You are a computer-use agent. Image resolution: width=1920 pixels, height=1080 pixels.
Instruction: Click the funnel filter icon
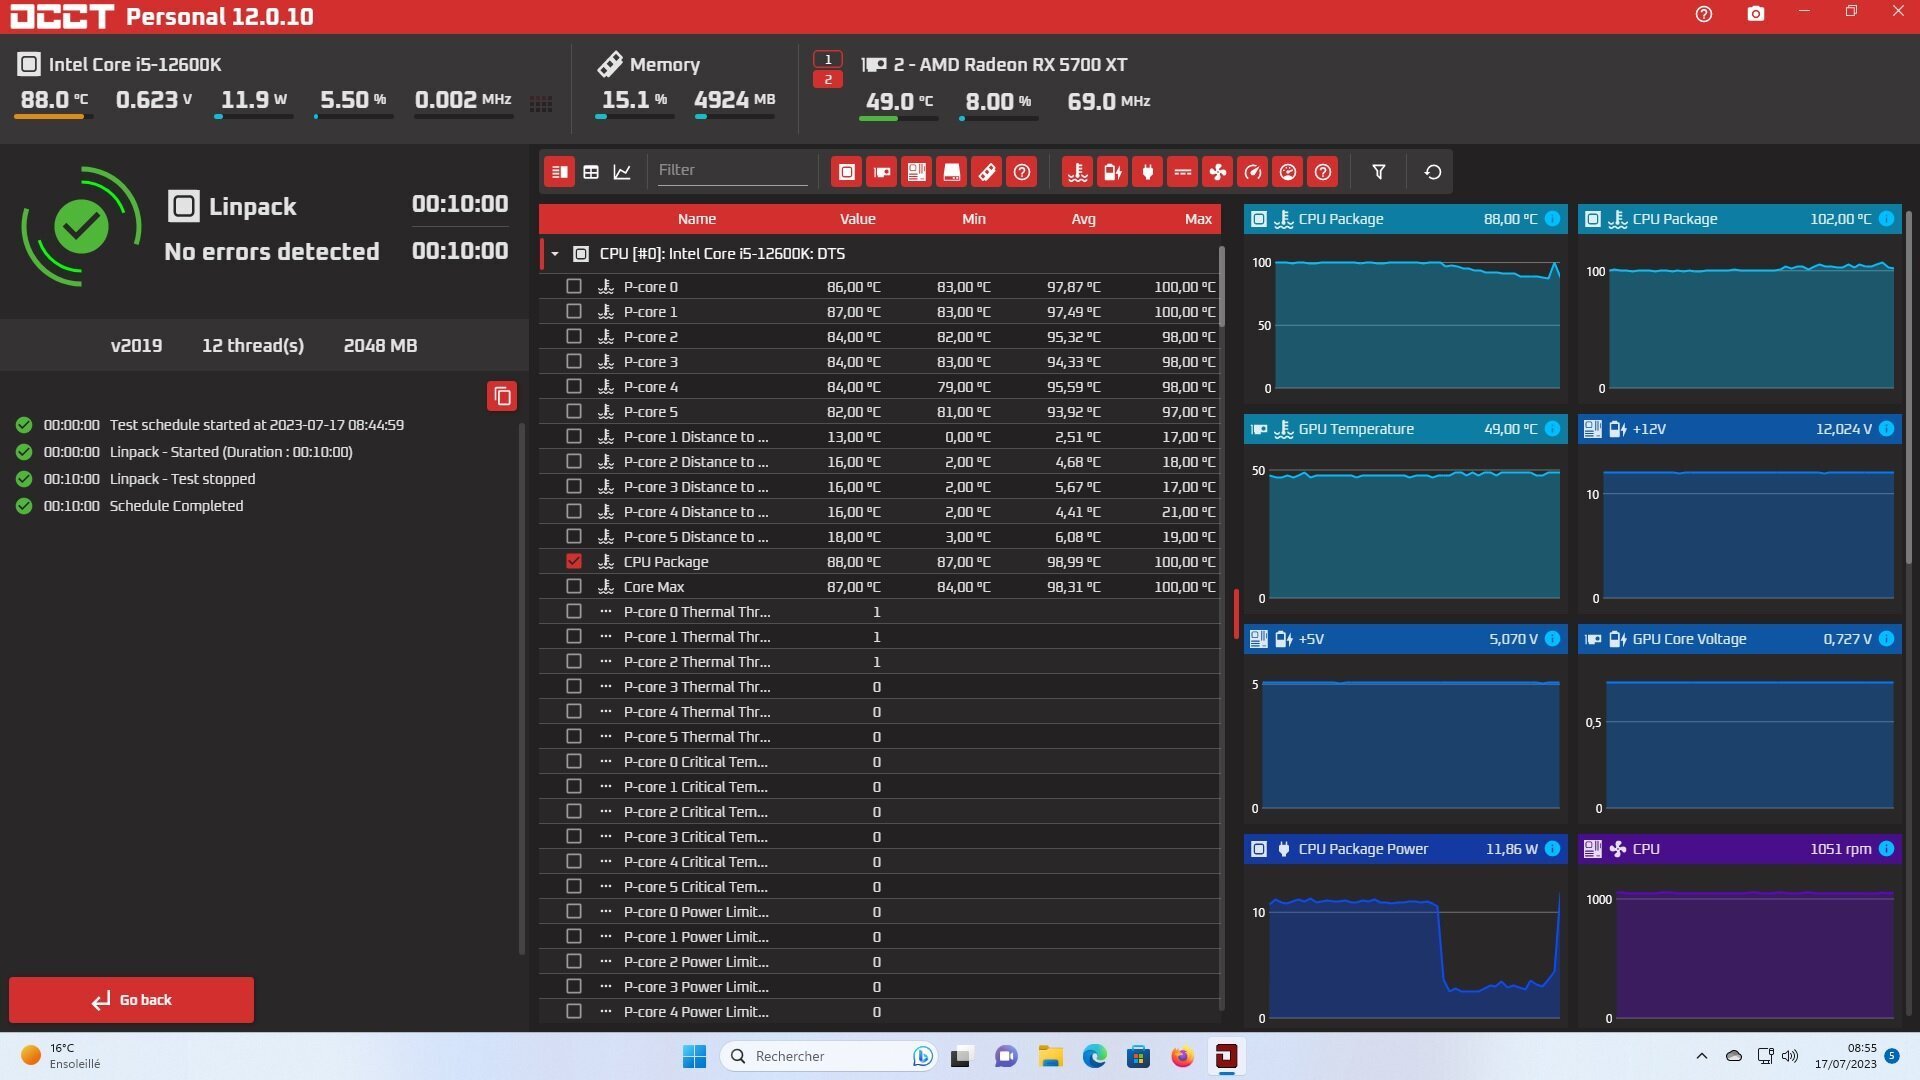[1378, 172]
